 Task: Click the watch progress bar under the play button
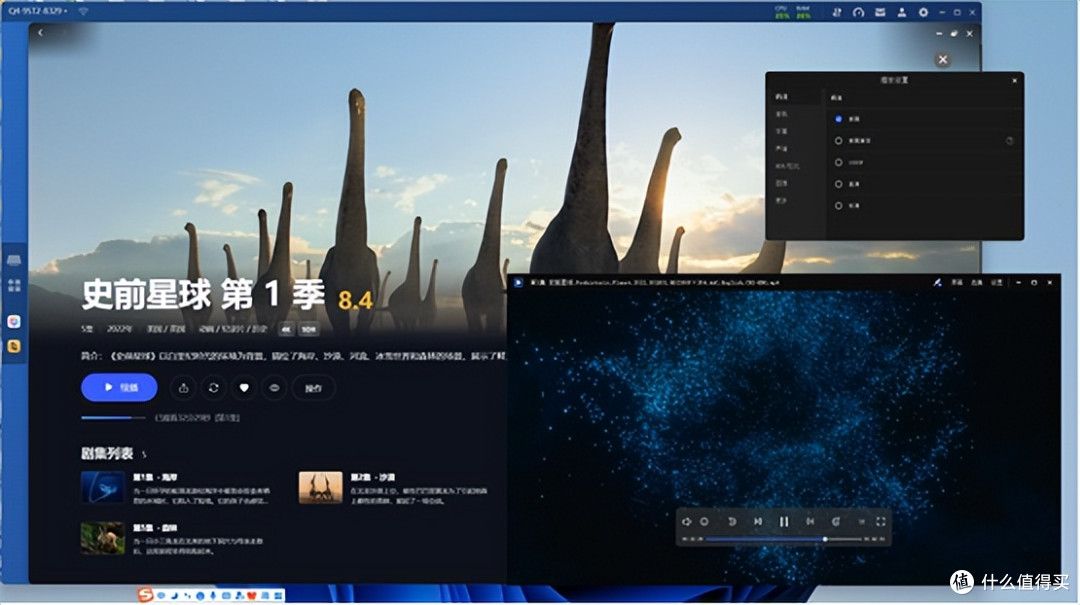click(x=113, y=418)
